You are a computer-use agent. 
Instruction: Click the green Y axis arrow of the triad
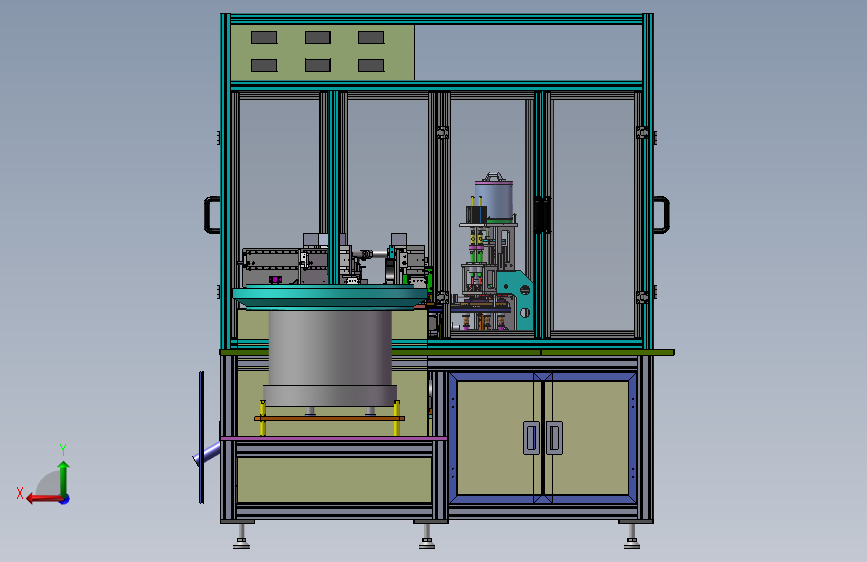(64, 478)
